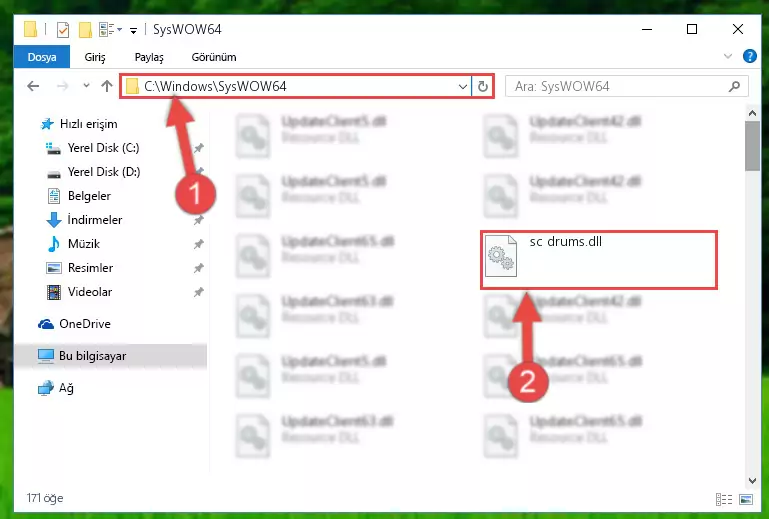
Task: Expand the address bar history dropdown
Action: coord(462,86)
